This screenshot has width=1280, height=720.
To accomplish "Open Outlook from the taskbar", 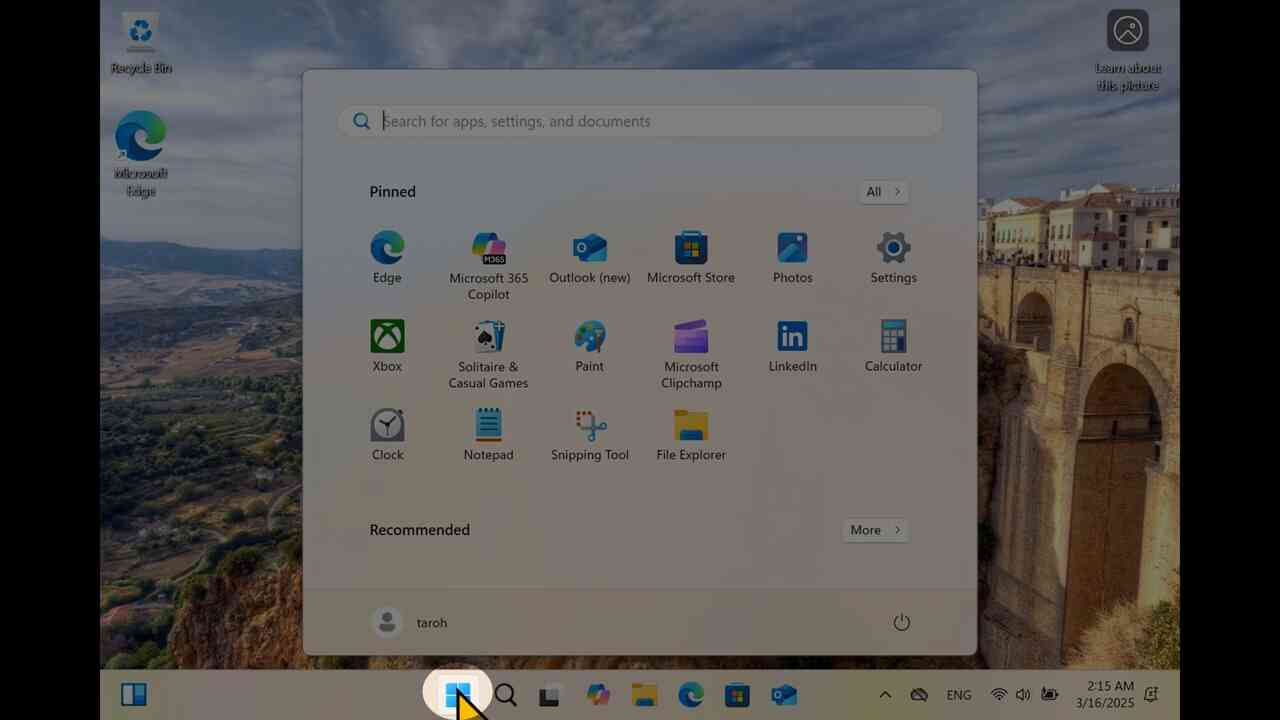I will (784, 694).
